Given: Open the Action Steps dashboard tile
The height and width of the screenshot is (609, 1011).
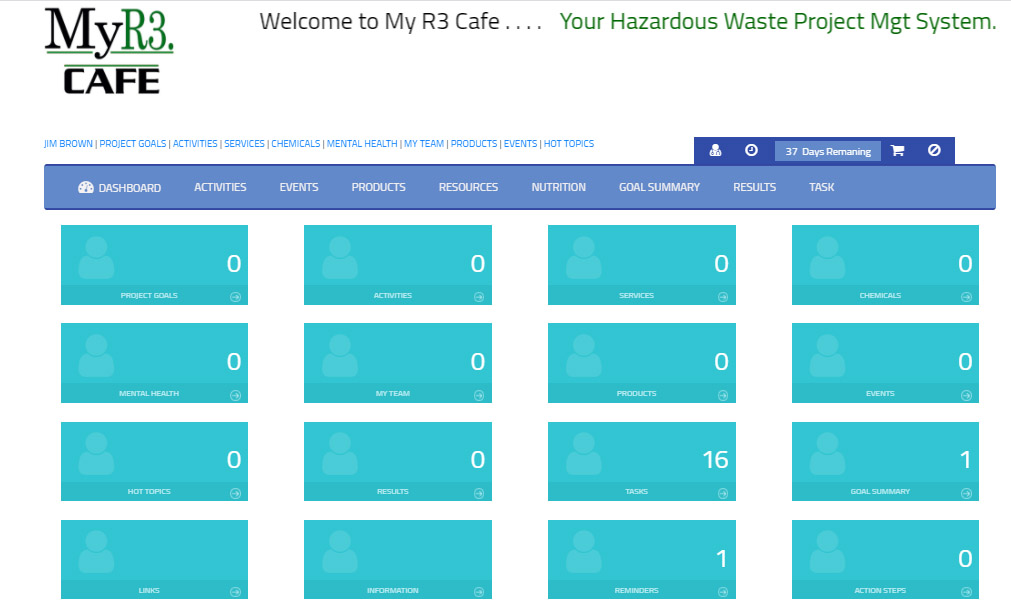Looking at the screenshot, I should point(885,559).
